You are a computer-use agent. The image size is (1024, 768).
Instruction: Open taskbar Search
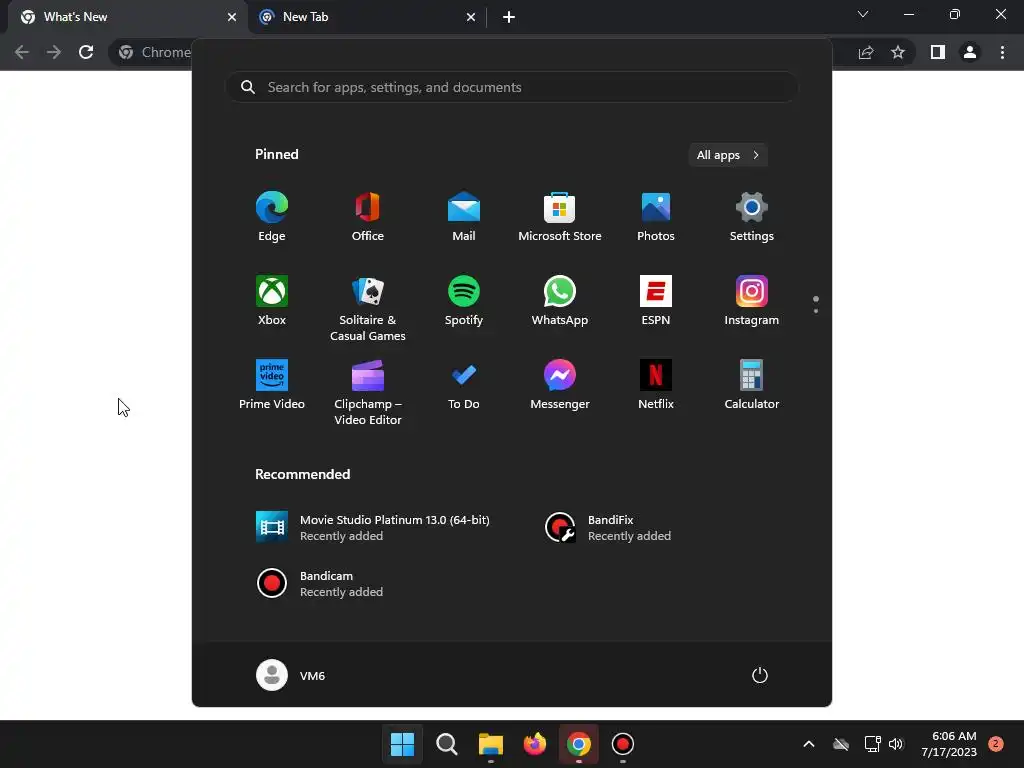coord(447,744)
